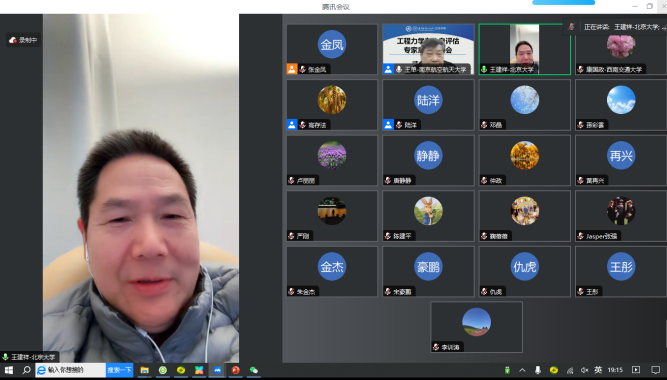Toggle the 英 input language indicator
This screenshot has height=380, width=667.
[598, 370]
